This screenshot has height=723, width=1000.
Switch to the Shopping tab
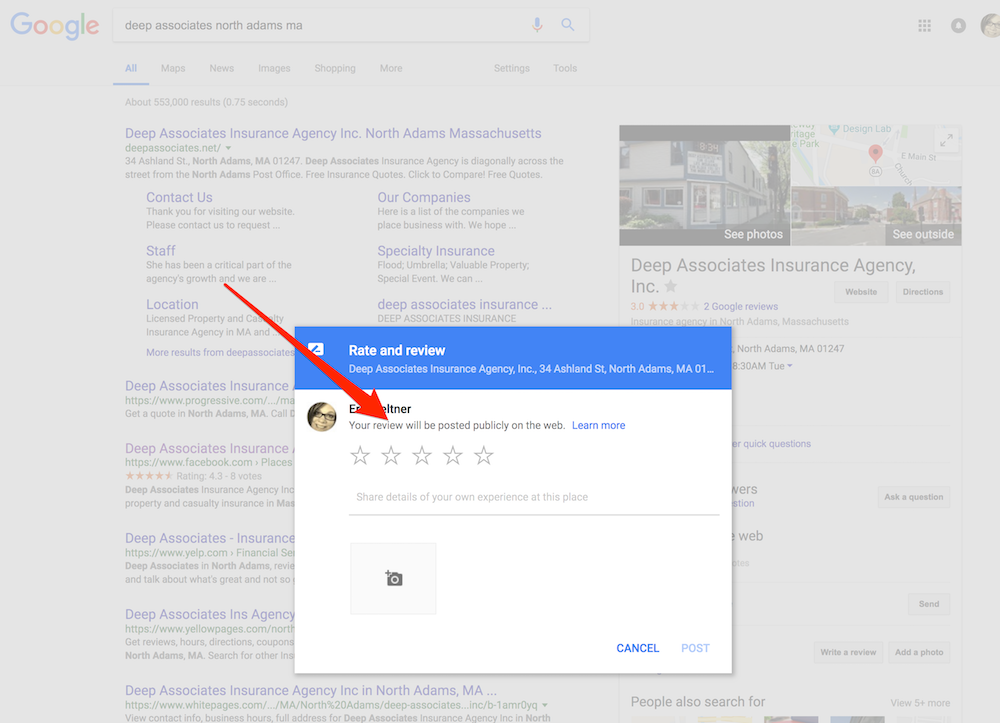[x=335, y=68]
